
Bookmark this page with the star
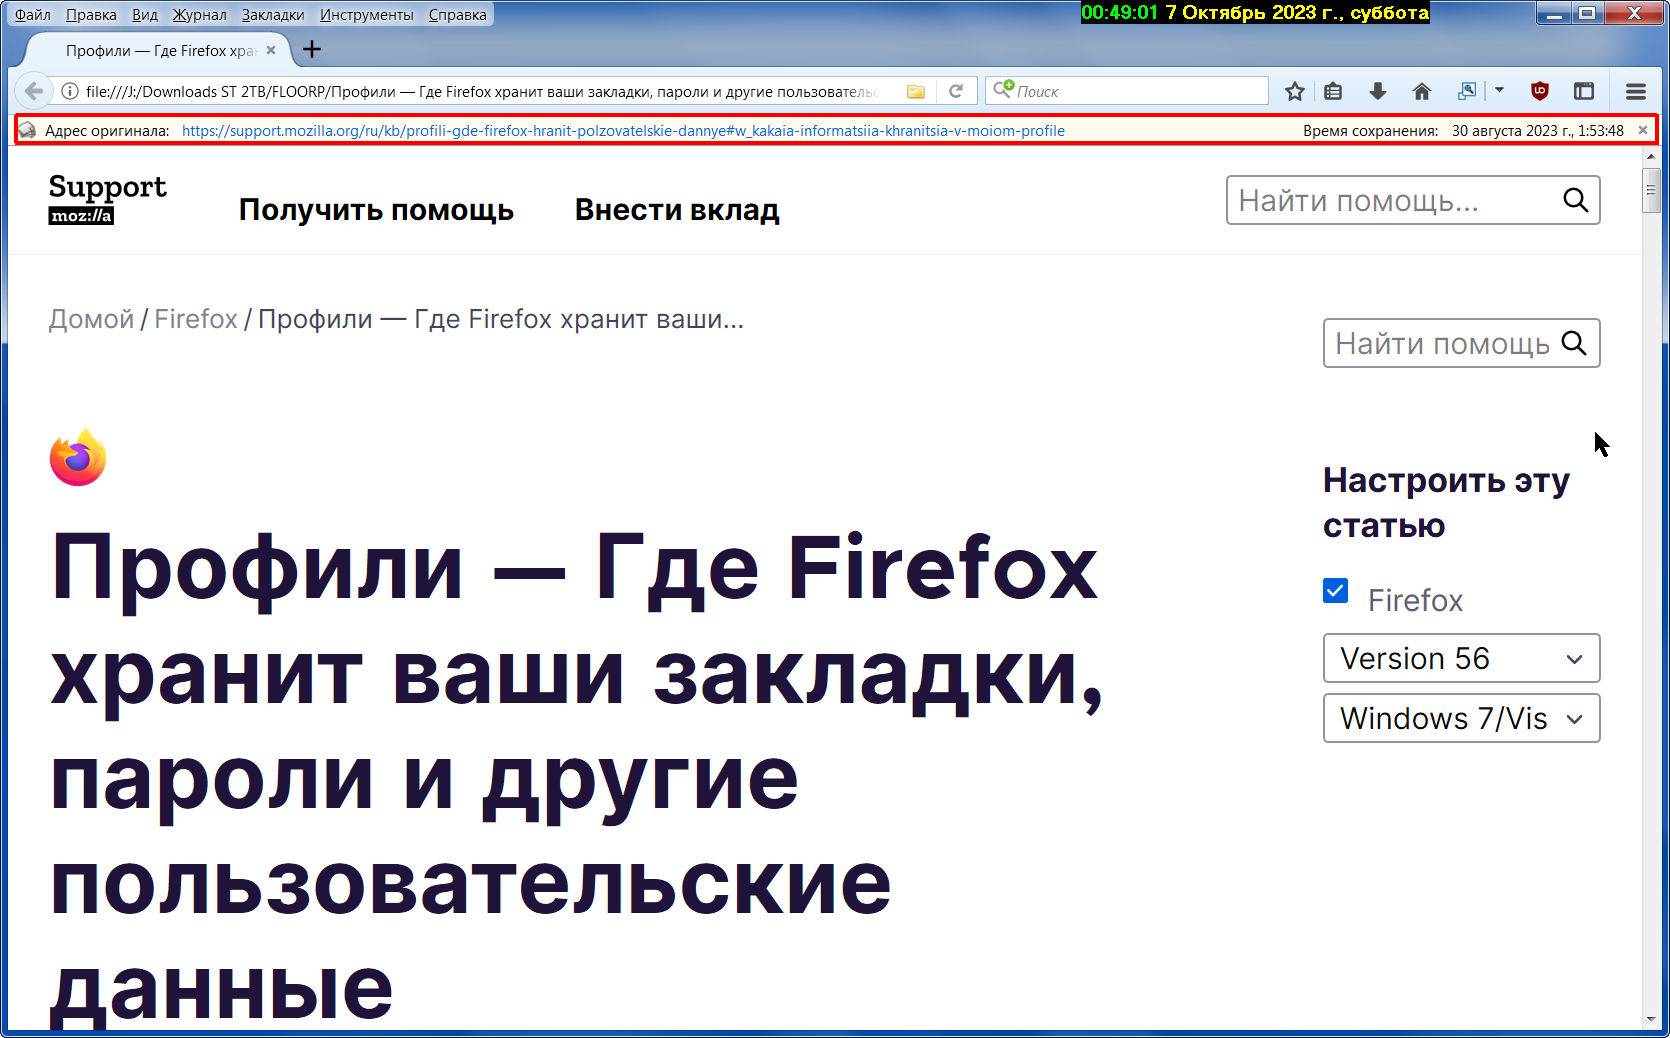click(x=1294, y=91)
